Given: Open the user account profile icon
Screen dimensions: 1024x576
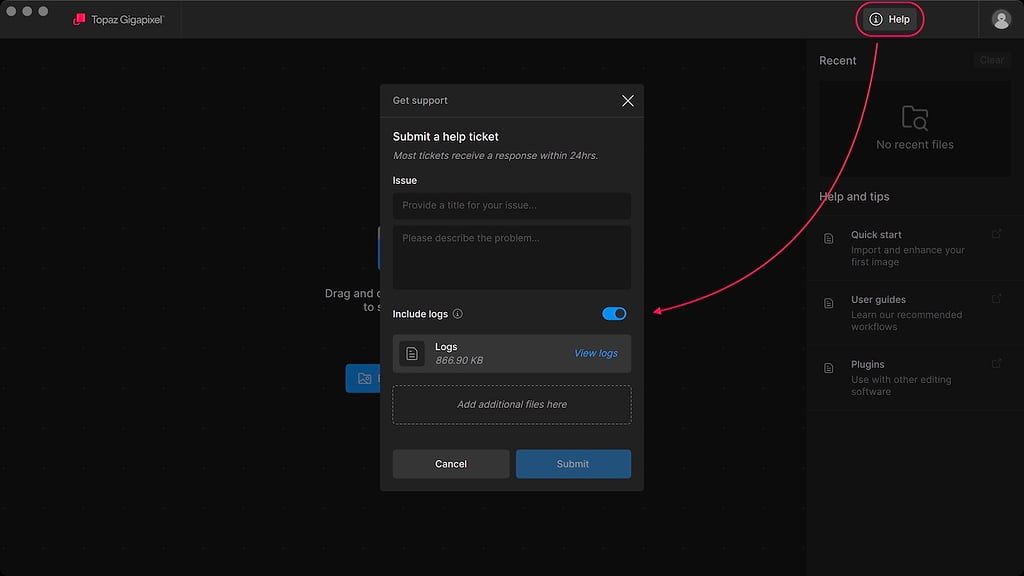Looking at the screenshot, I should tap(1000, 19).
